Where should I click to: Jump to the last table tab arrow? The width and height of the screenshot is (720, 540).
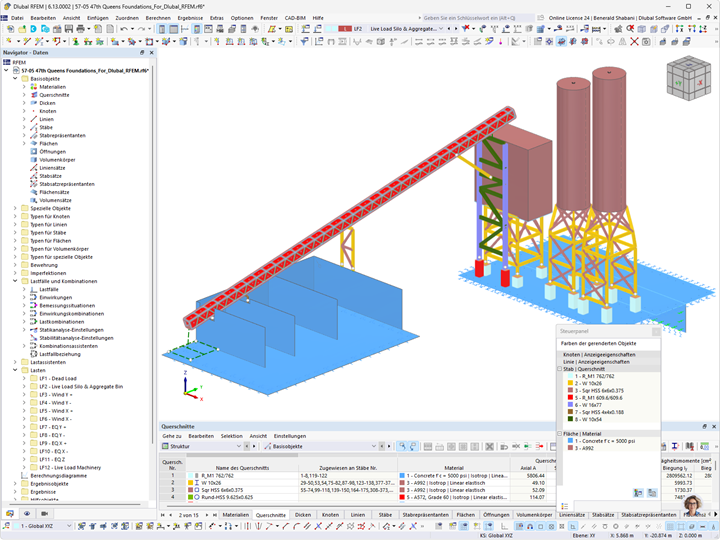214,515
